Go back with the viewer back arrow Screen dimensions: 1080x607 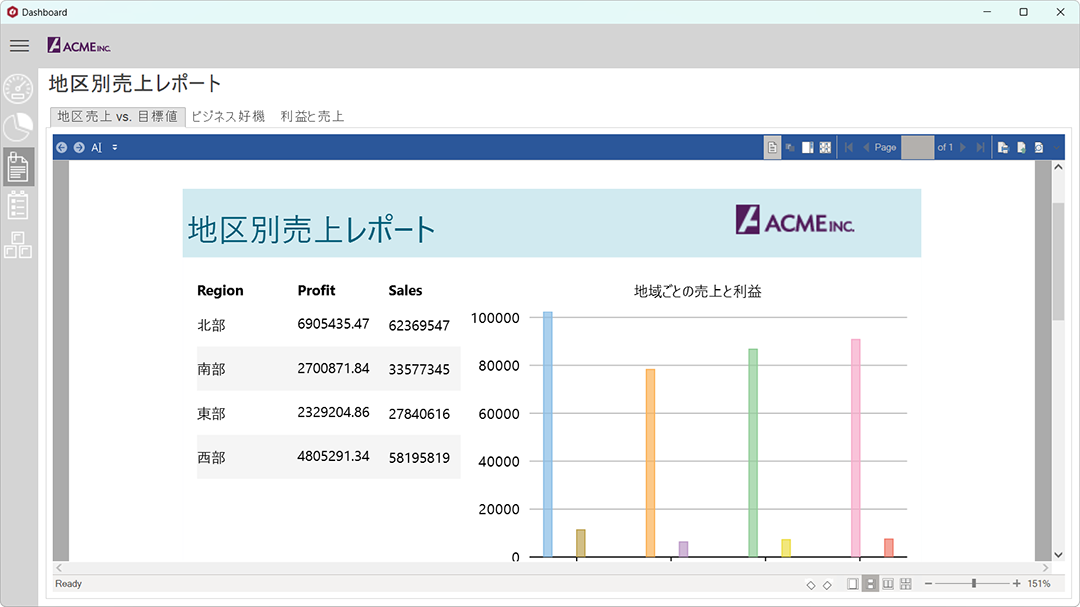pos(61,147)
